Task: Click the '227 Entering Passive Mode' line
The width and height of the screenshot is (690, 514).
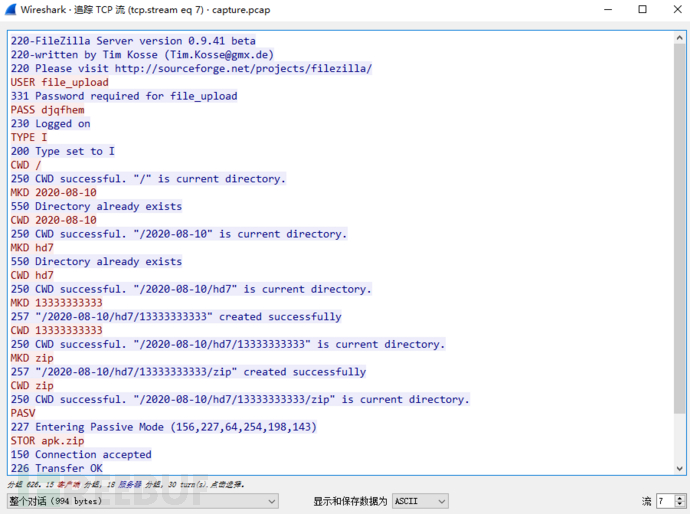Action: [x=164, y=427]
